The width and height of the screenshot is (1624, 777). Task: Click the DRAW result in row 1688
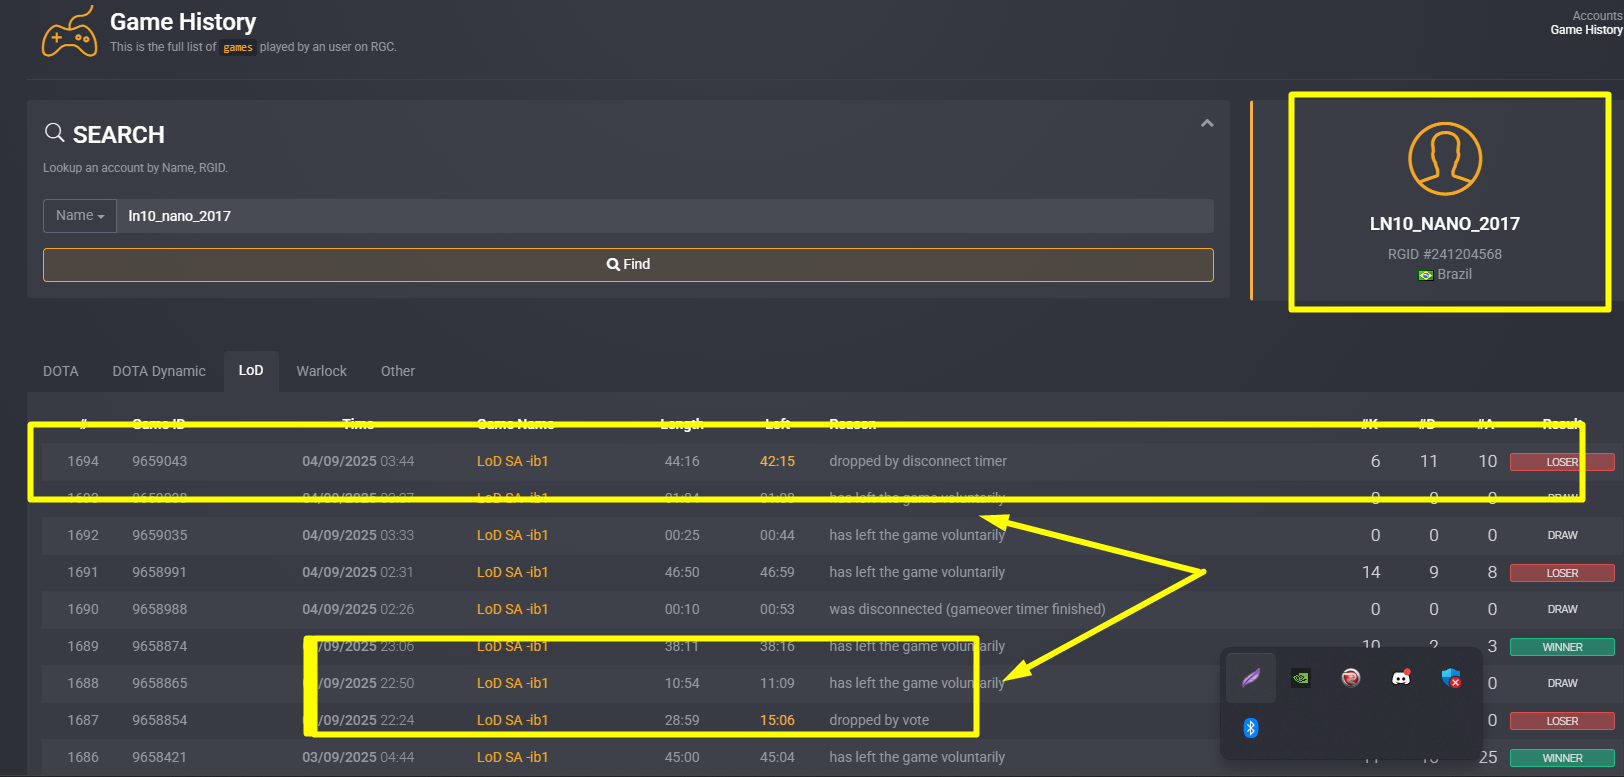(1563, 683)
